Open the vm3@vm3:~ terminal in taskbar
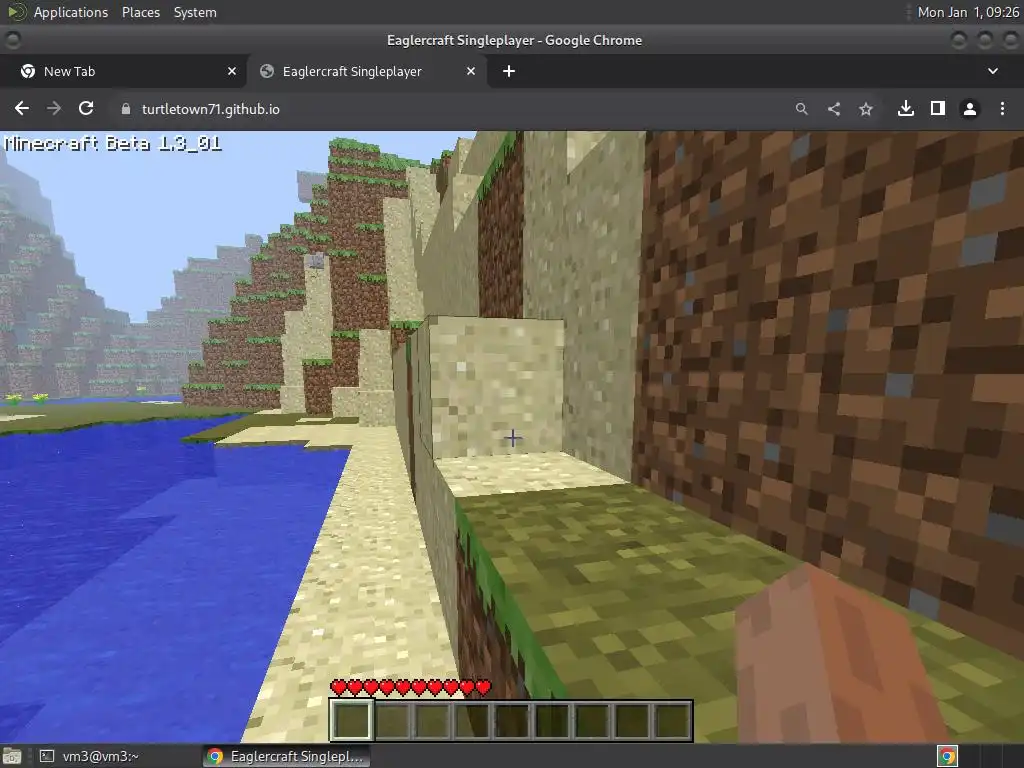The image size is (1024, 768). (x=89, y=756)
